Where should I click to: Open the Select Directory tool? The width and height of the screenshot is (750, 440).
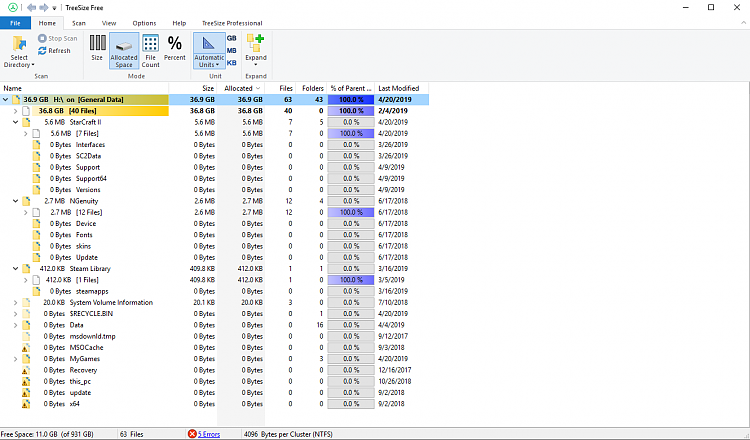(x=19, y=51)
